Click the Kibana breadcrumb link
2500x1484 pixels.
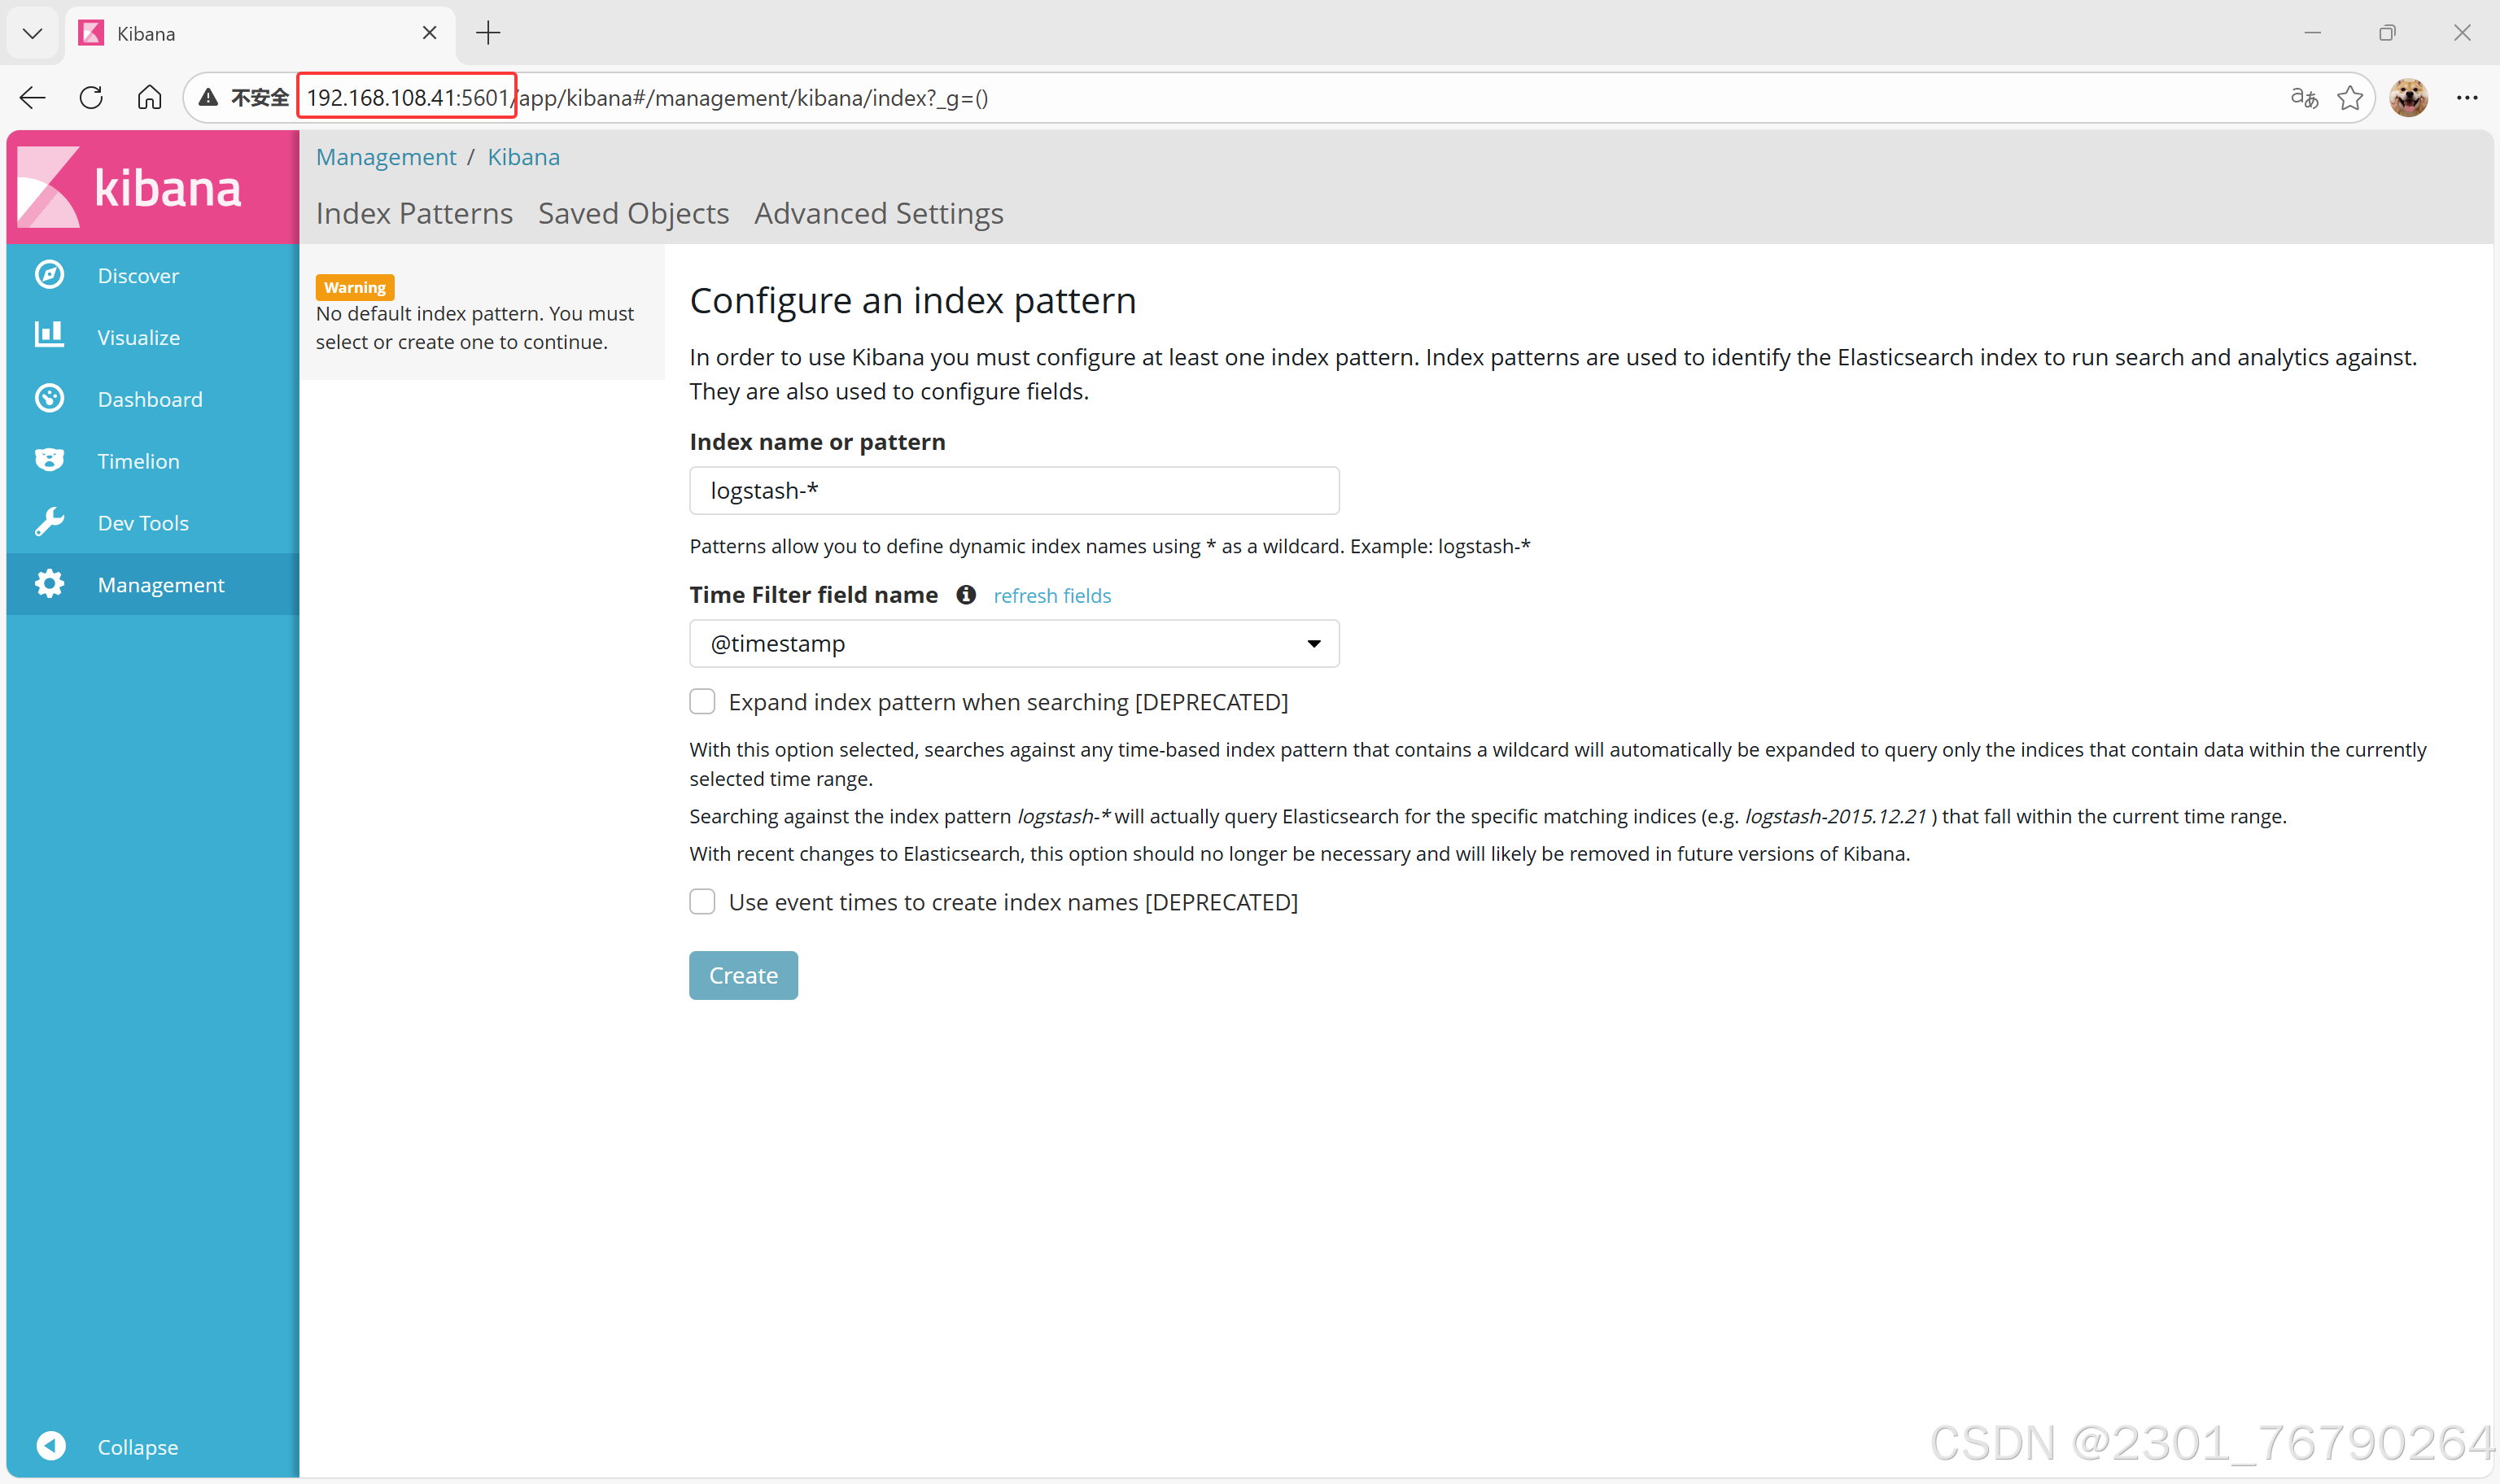coord(523,157)
